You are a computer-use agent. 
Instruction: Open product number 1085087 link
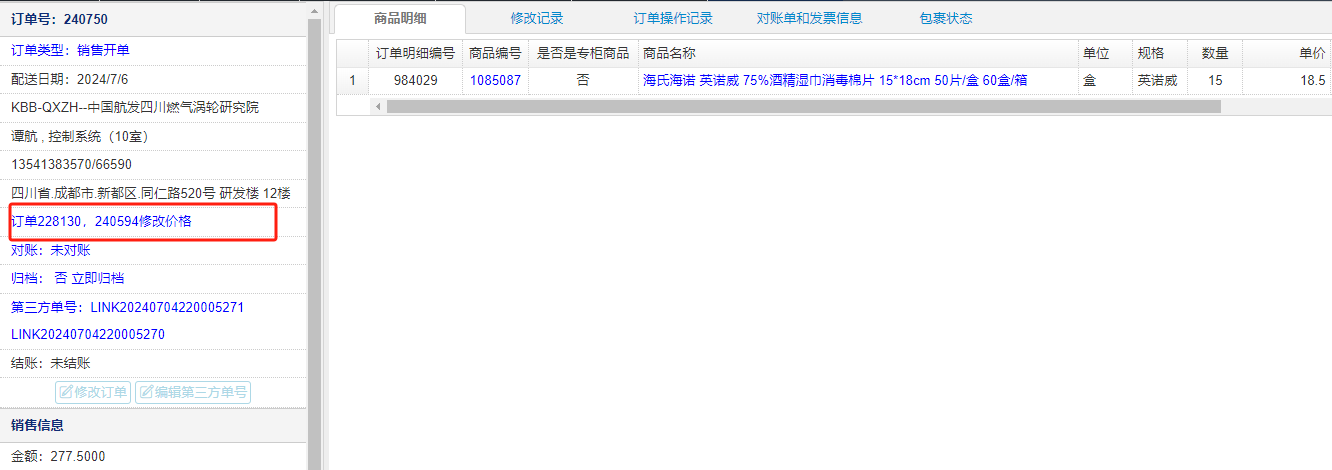click(495, 80)
